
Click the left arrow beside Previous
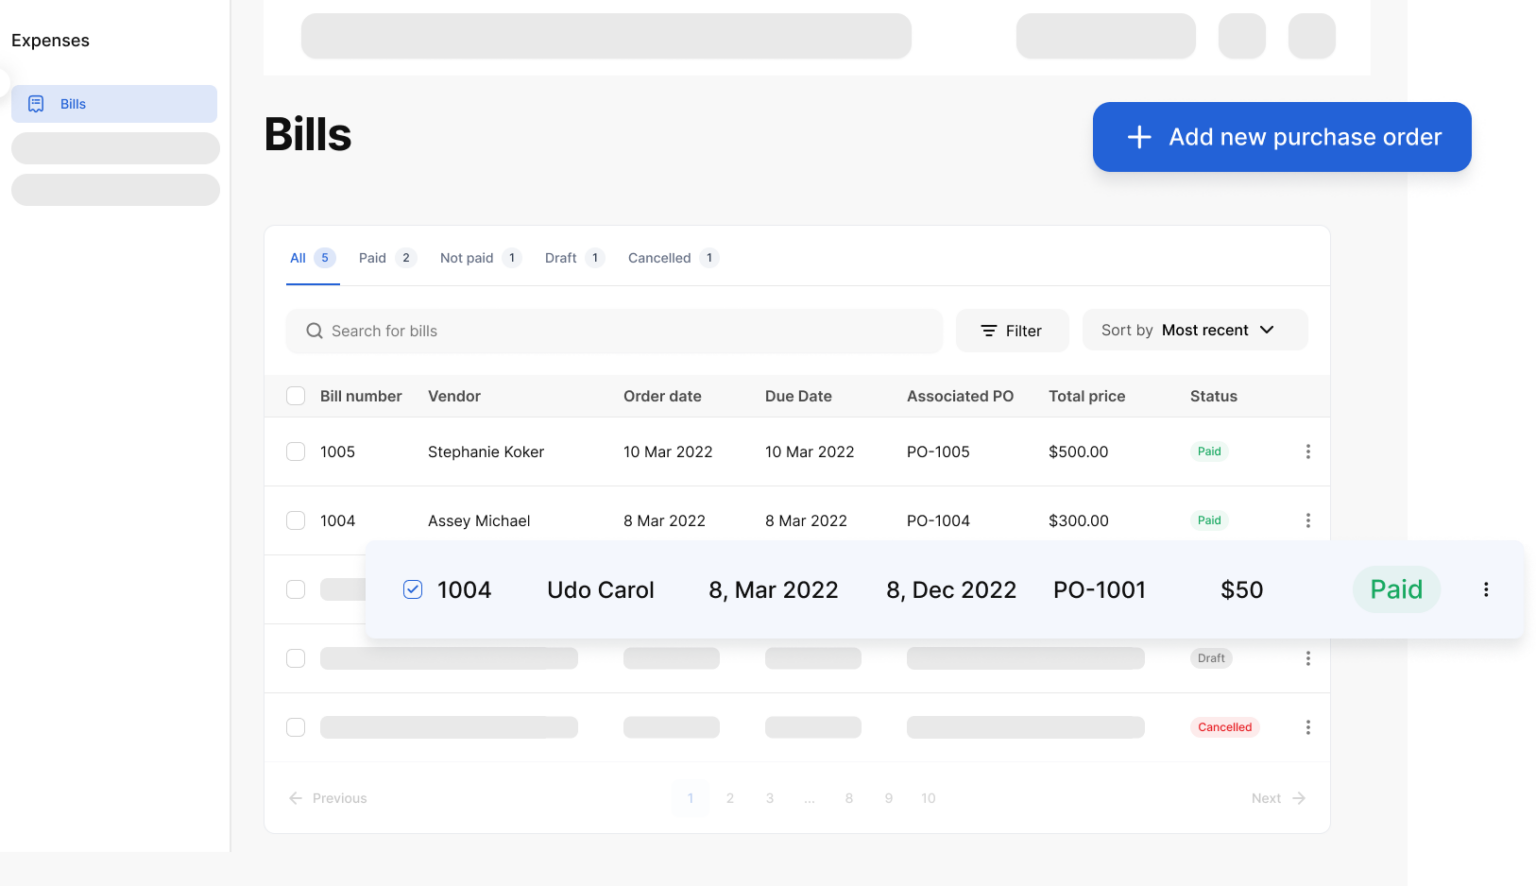tap(295, 798)
